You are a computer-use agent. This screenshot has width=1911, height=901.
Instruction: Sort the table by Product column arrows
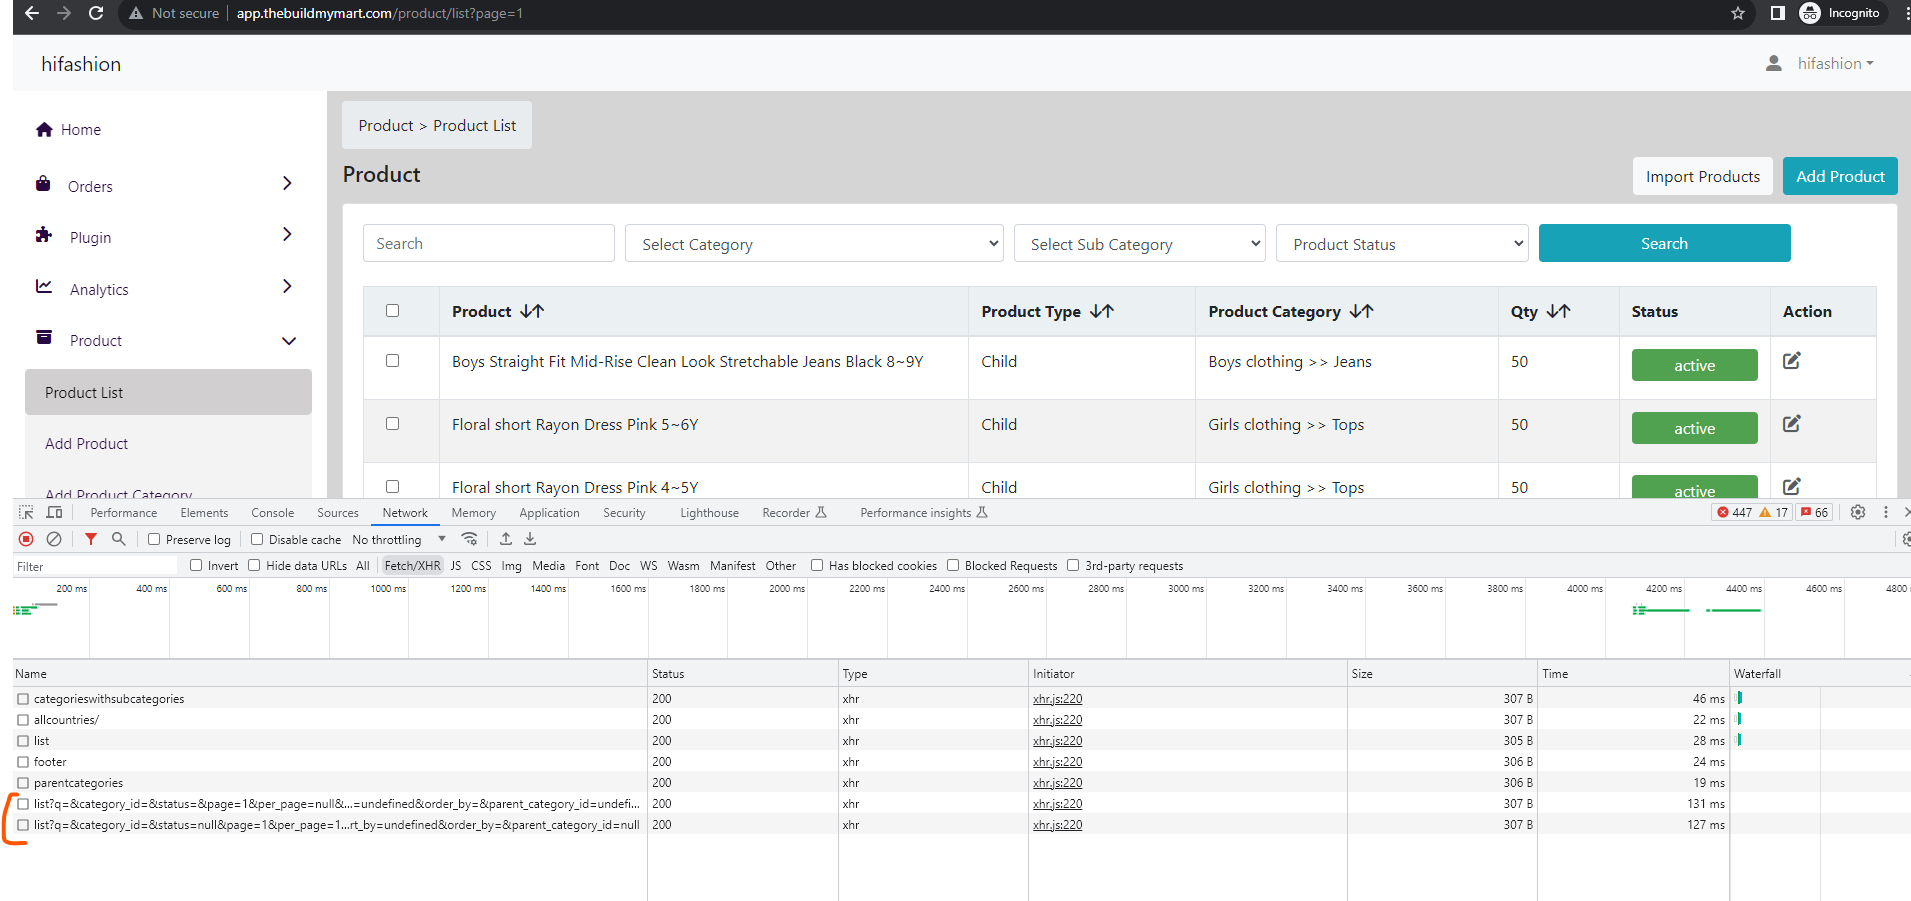tap(532, 311)
